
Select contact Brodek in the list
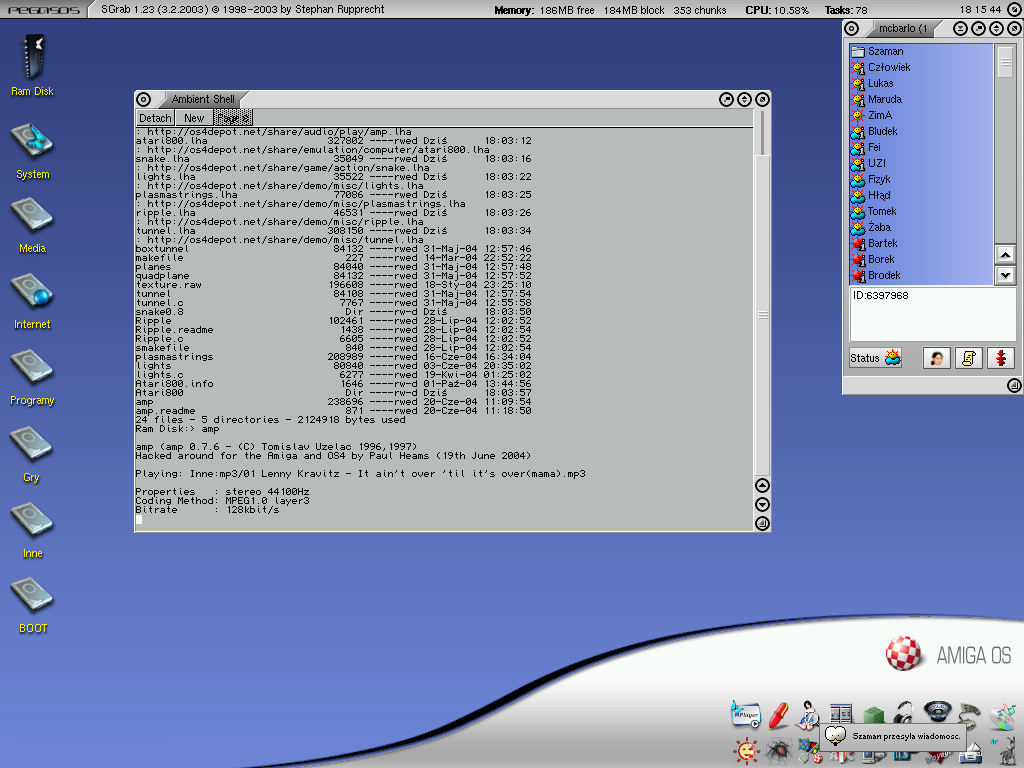[x=921, y=275]
